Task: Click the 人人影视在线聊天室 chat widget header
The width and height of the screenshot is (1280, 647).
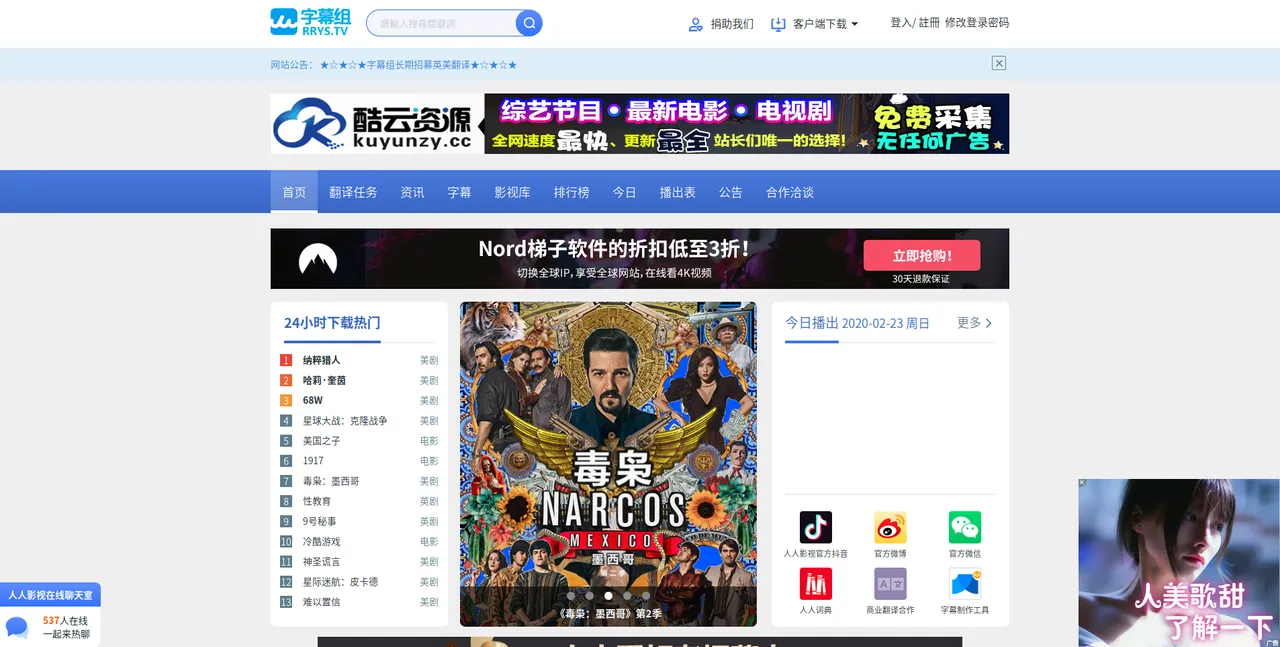Action: click(50, 595)
